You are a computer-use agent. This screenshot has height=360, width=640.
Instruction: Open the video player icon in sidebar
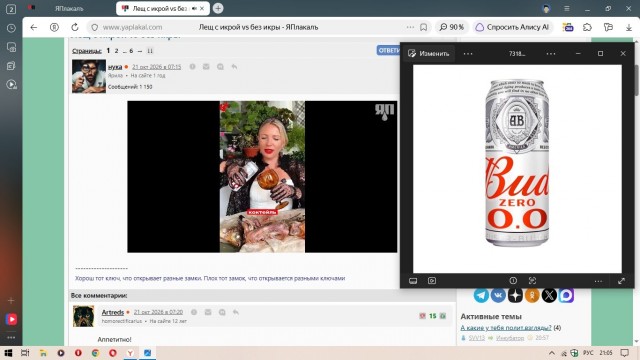pos(11,84)
